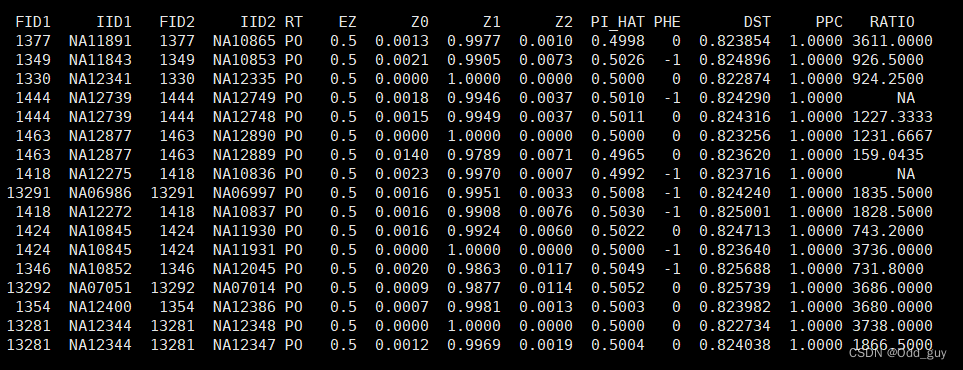Screen dimensions: 963x370
Task: Click Z2 value 0.0117
Action: 545,270
